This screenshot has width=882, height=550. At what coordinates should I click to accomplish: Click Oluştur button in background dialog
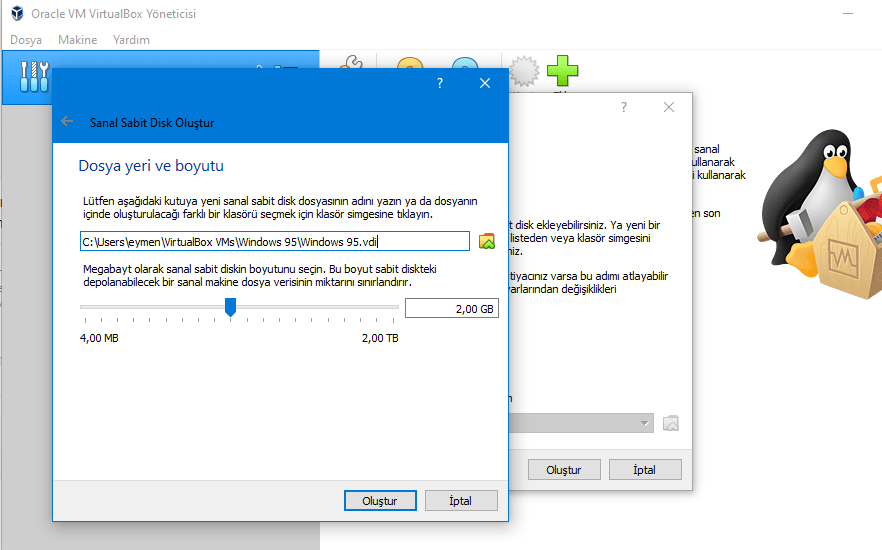(x=564, y=470)
